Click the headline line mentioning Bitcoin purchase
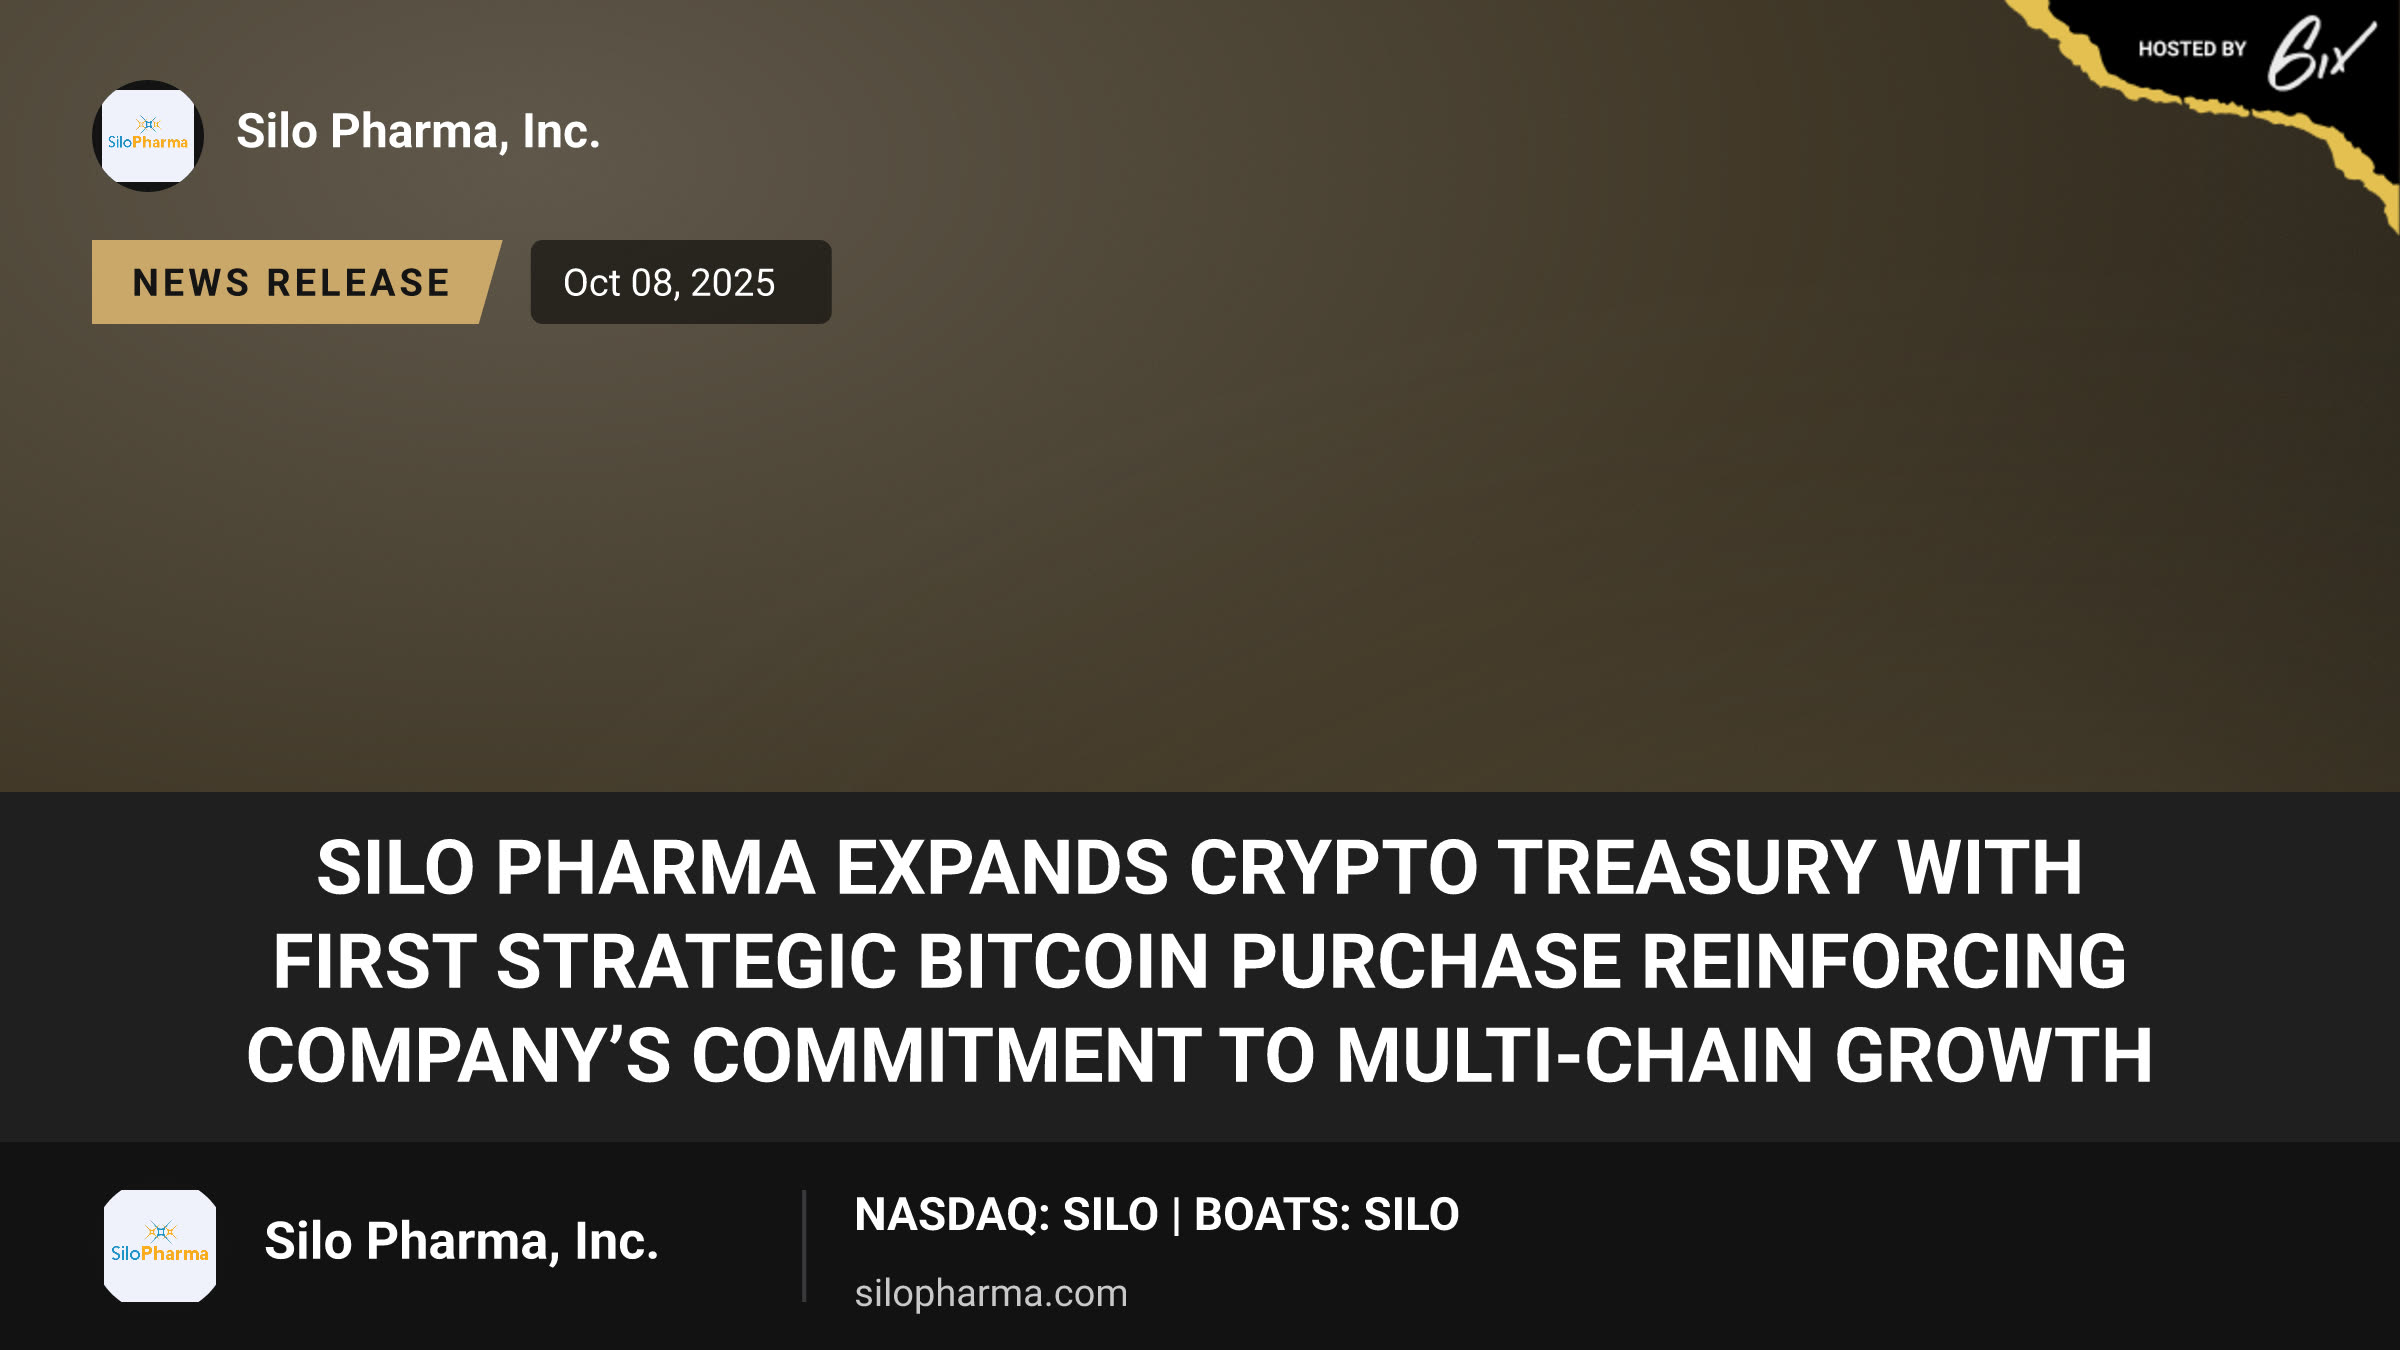The width and height of the screenshot is (2400, 1350). [x=1200, y=961]
